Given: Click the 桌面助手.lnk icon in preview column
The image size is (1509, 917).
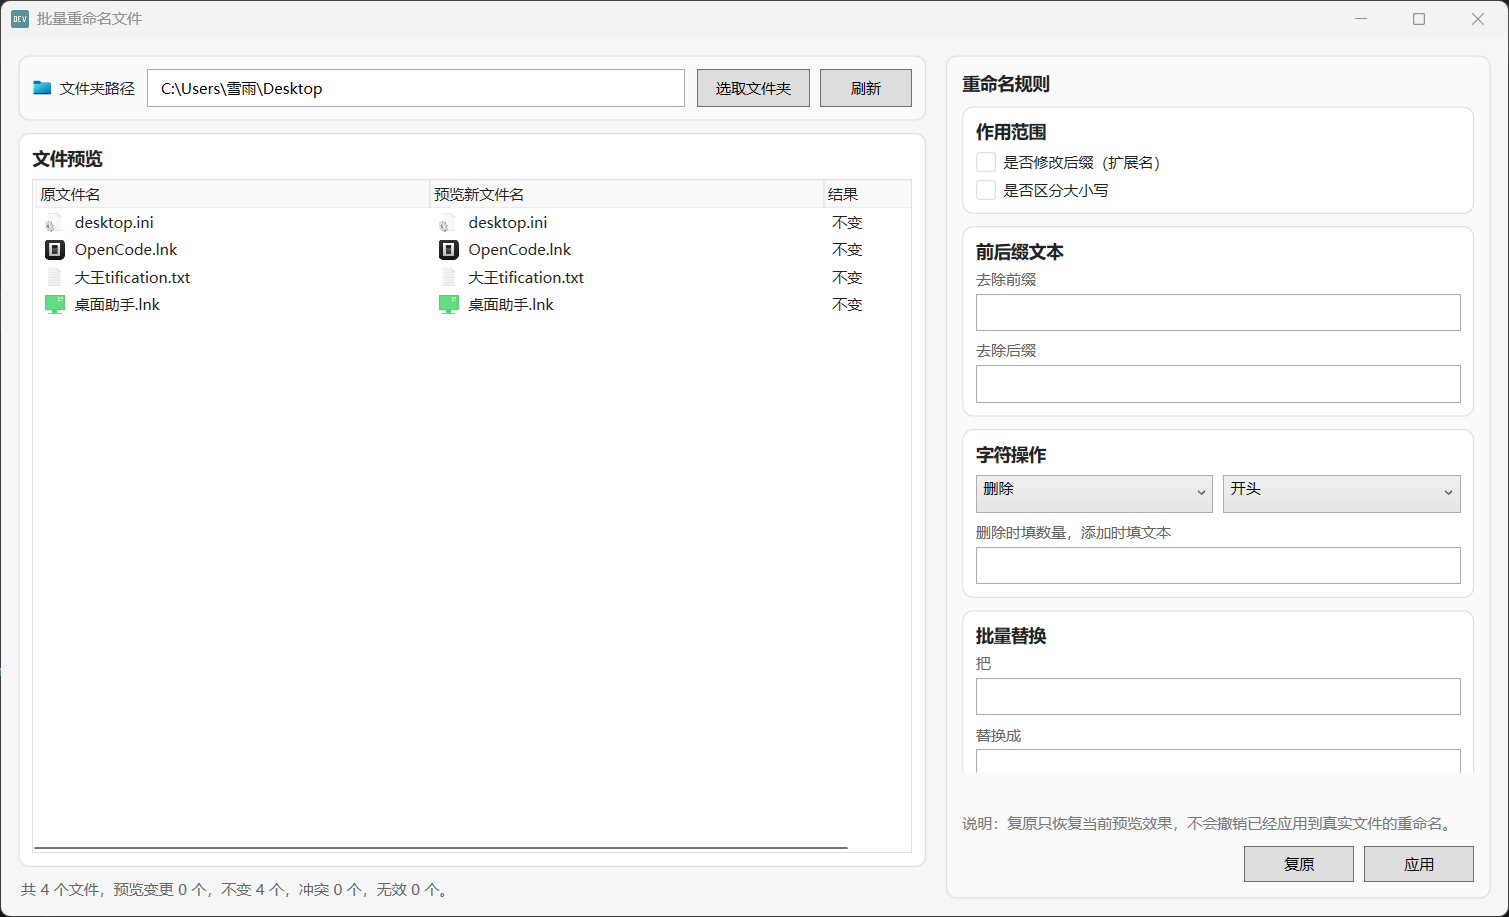Looking at the screenshot, I should [449, 305].
